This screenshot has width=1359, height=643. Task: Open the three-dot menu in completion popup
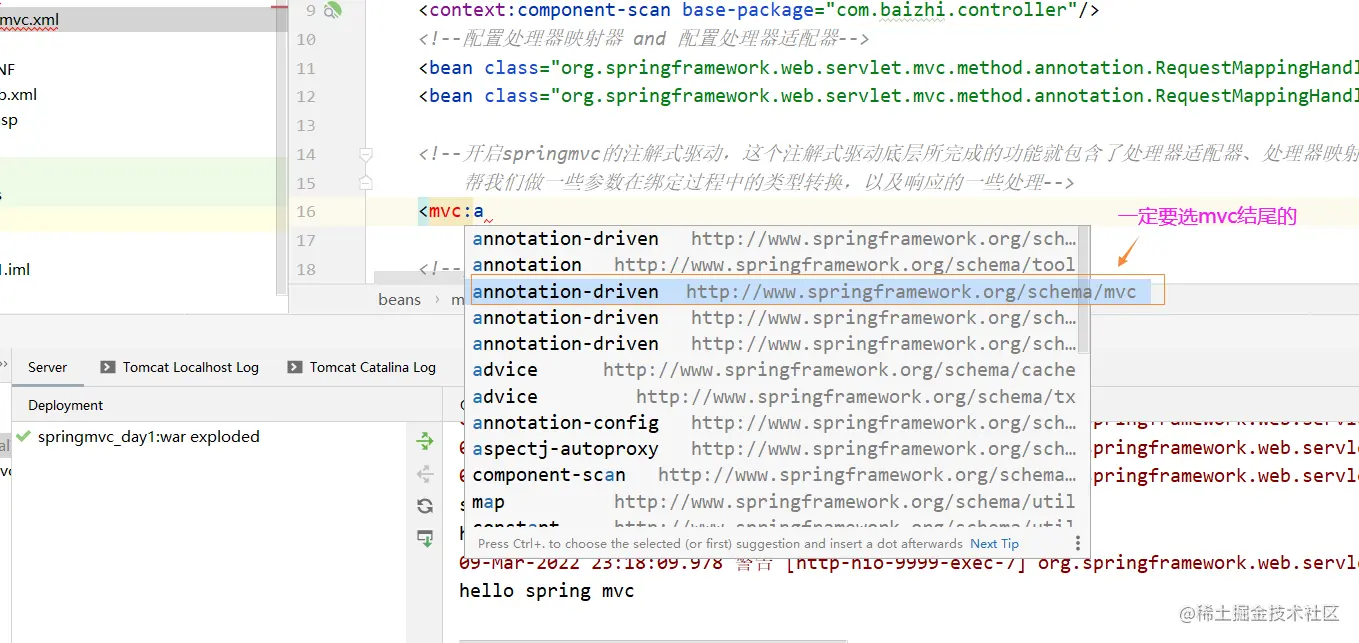[1077, 543]
